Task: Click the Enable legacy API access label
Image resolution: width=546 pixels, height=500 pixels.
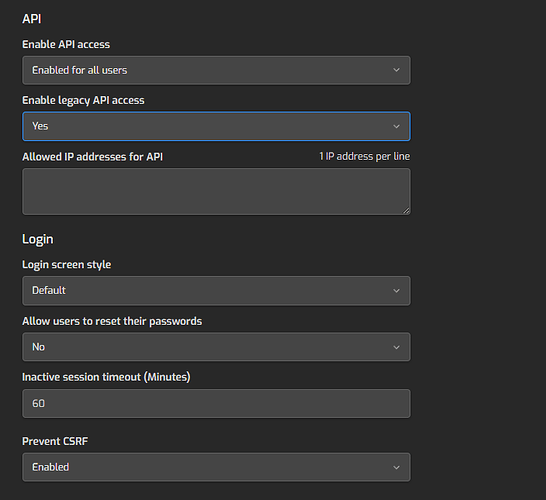Action: point(83,101)
